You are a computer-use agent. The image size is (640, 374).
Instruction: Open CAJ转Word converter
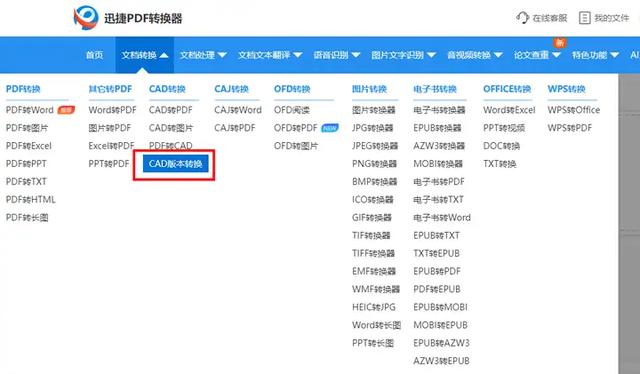(x=238, y=110)
